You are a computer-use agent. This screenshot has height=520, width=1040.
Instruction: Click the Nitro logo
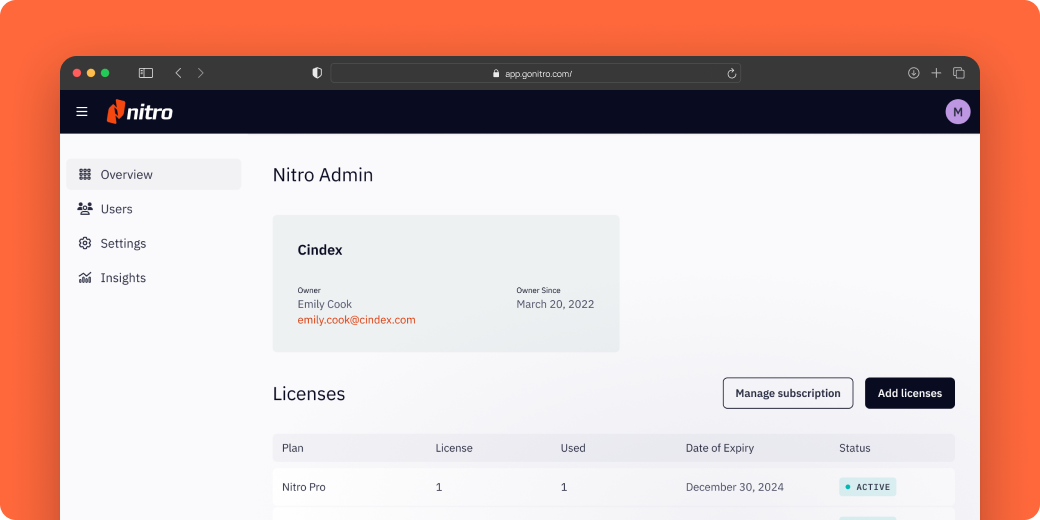click(x=140, y=112)
